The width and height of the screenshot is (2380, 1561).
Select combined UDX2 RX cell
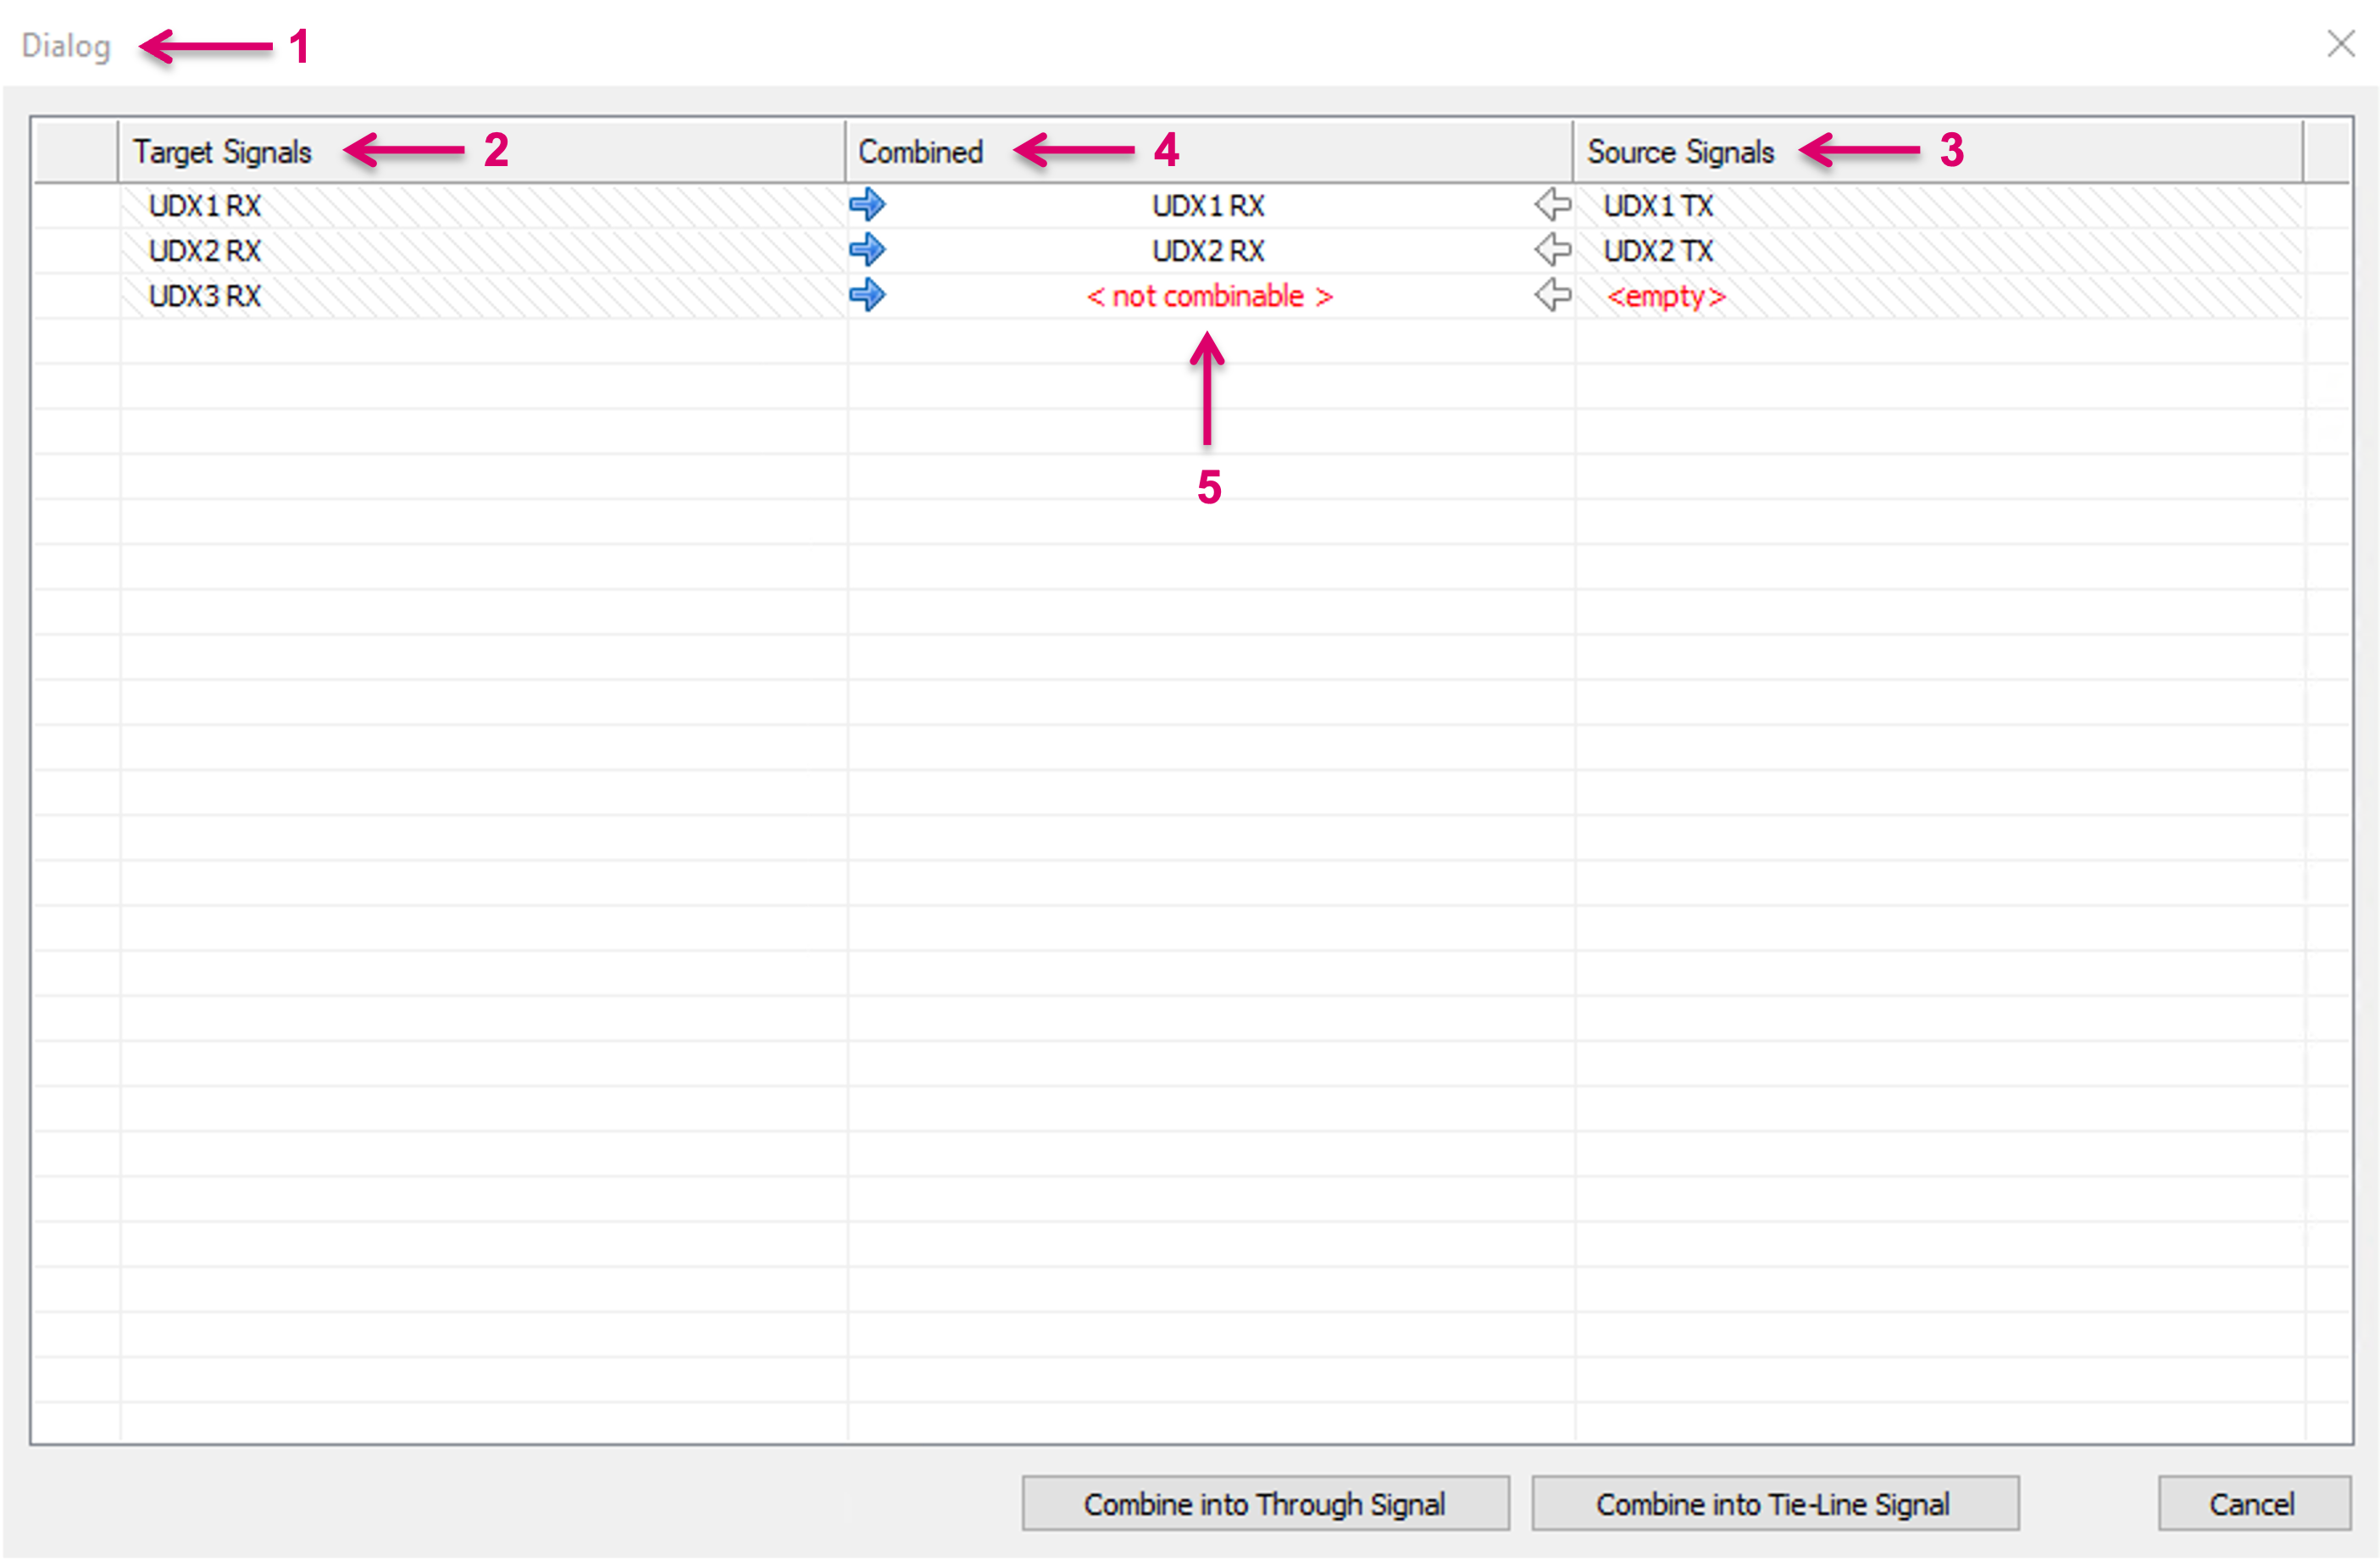pos(1208,251)
